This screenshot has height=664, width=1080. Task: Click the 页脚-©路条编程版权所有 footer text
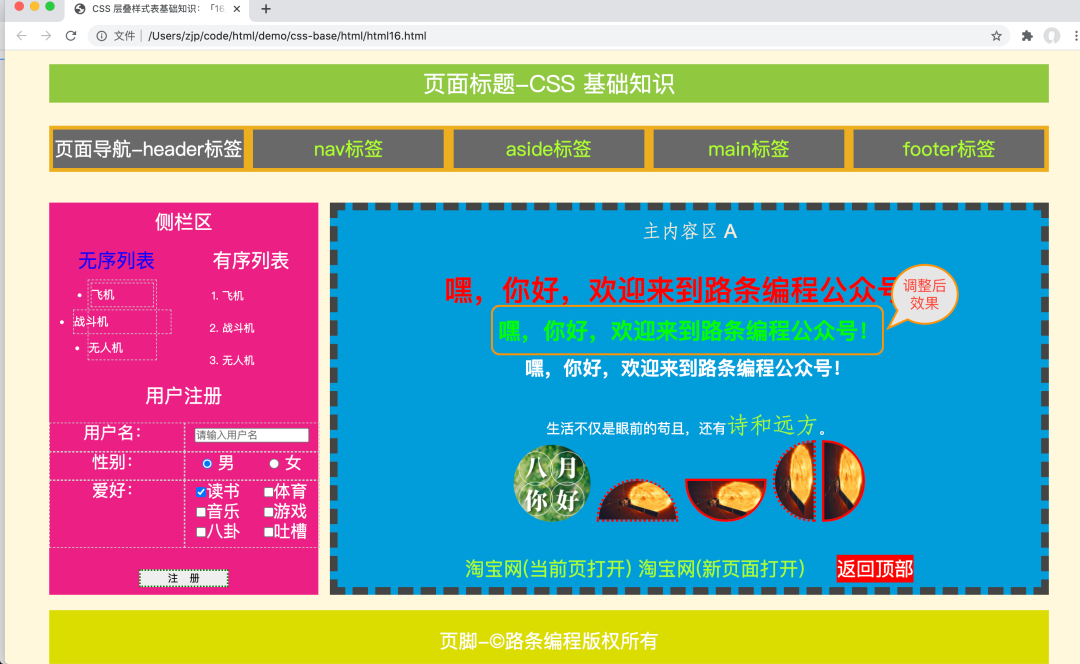coord(549,641)
